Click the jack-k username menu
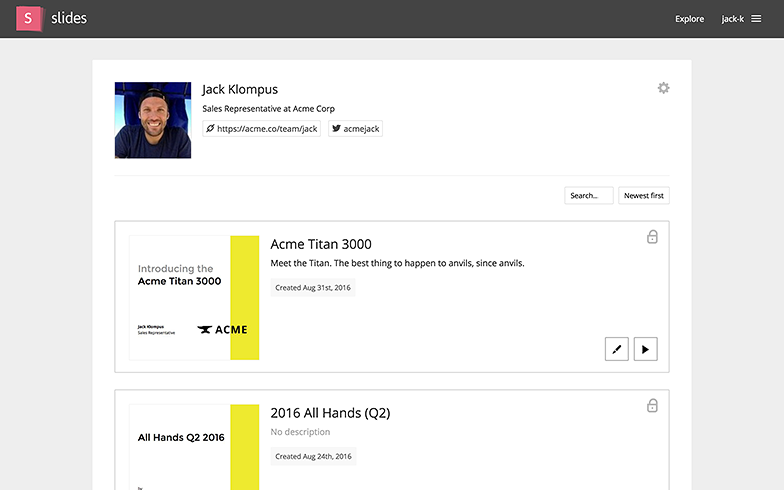 tap(732, 19)
